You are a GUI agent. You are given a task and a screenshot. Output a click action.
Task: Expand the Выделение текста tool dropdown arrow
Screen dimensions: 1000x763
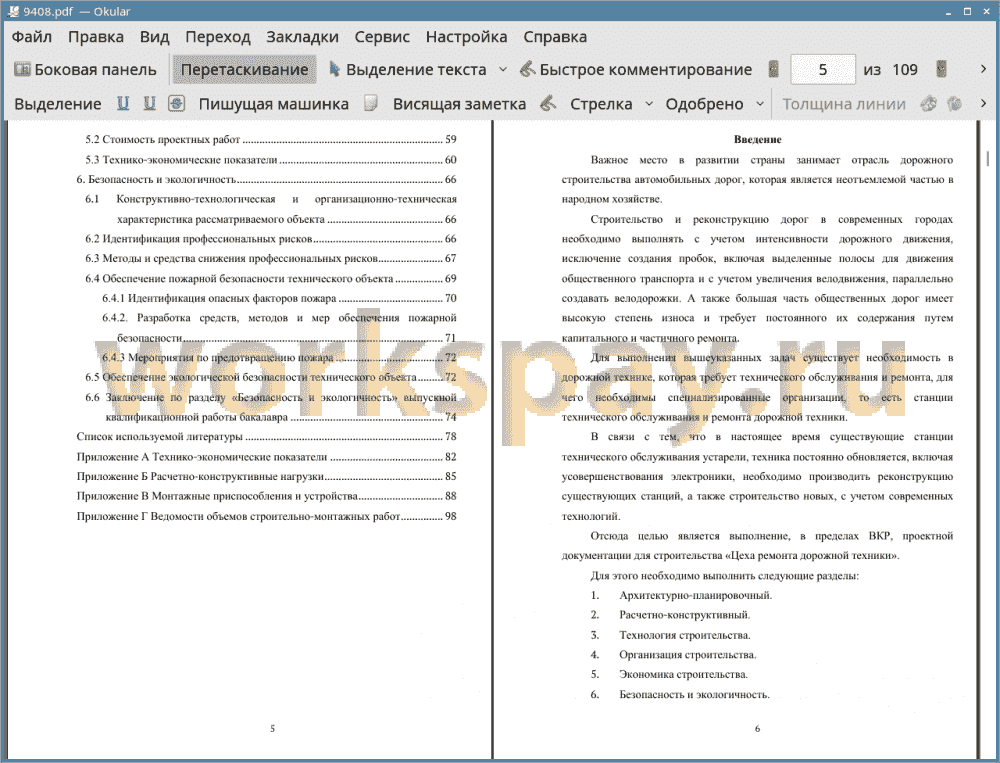503,70
